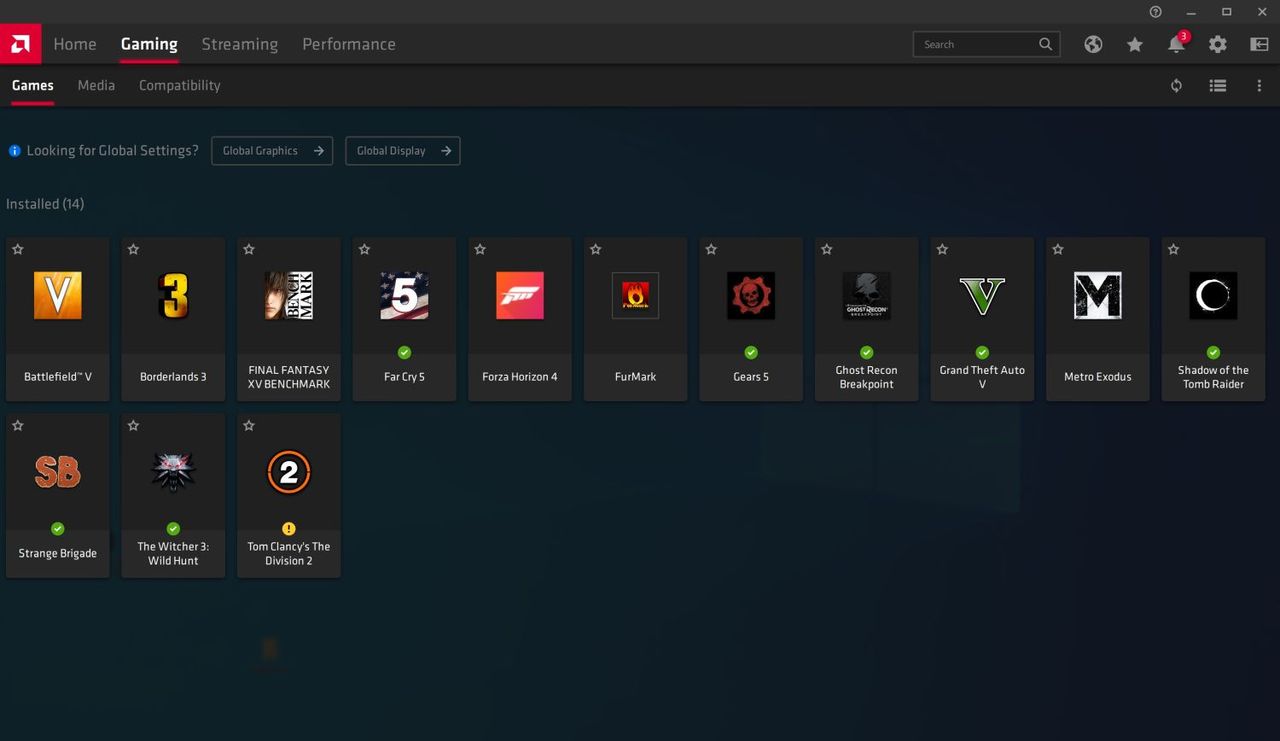Click the refresh games list icon
The width and height of the screenshot is (1280, 741).
pyautogui.click(x=1176, y=86)
